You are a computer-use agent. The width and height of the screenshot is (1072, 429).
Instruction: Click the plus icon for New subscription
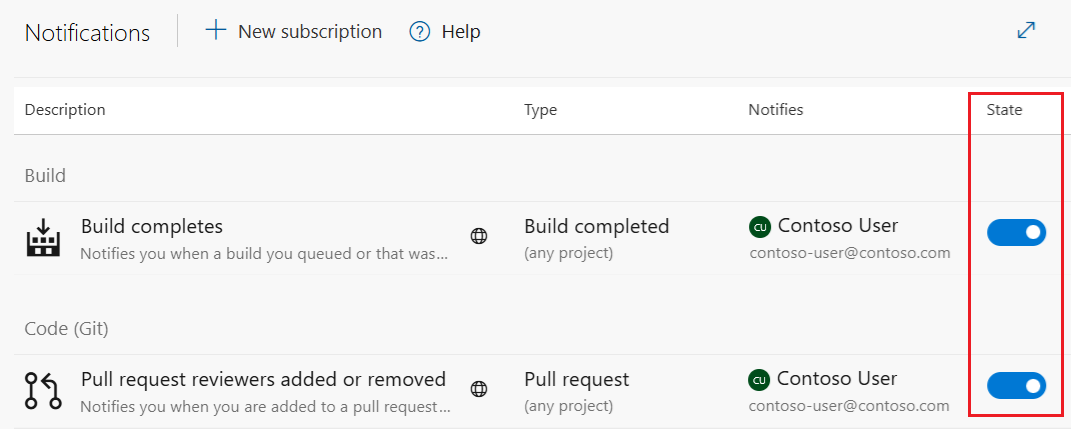(x=215, y=31)
